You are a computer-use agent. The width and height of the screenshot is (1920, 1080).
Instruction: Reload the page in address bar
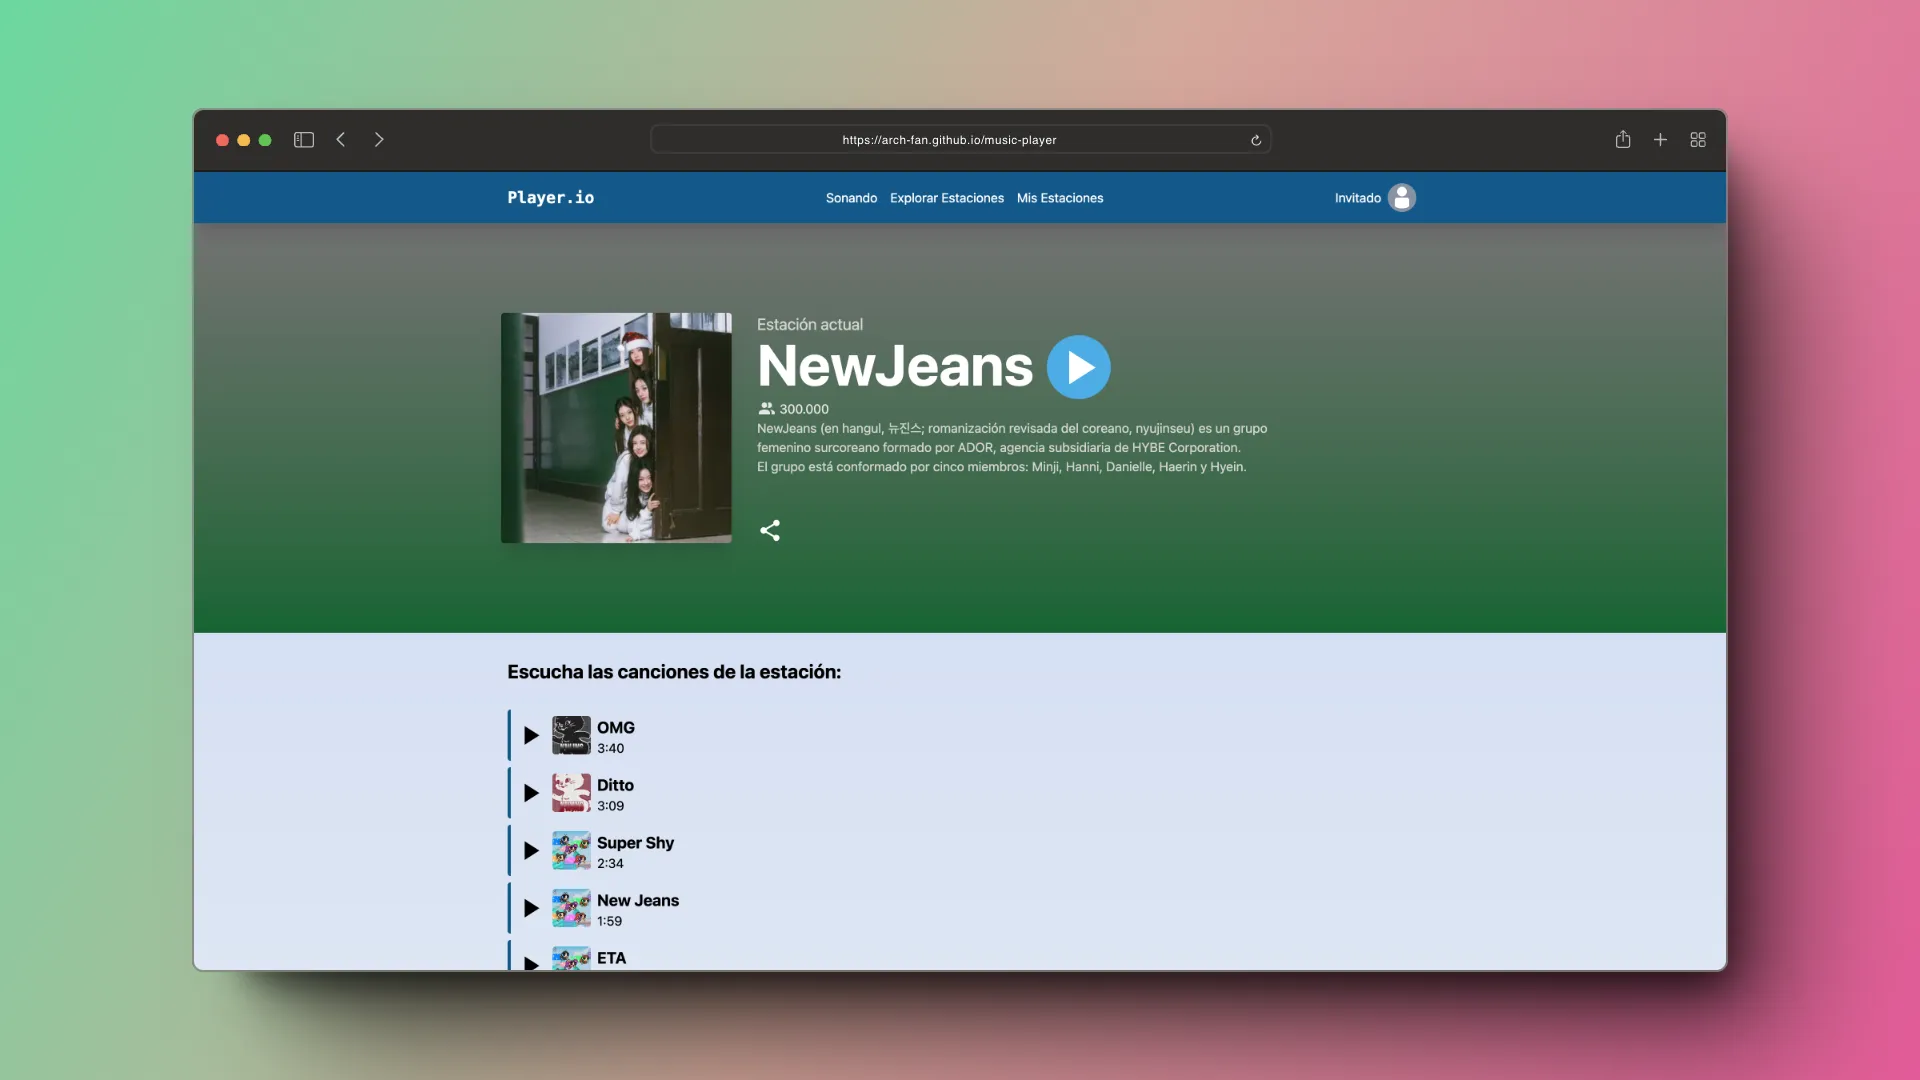pos(1255,140)
